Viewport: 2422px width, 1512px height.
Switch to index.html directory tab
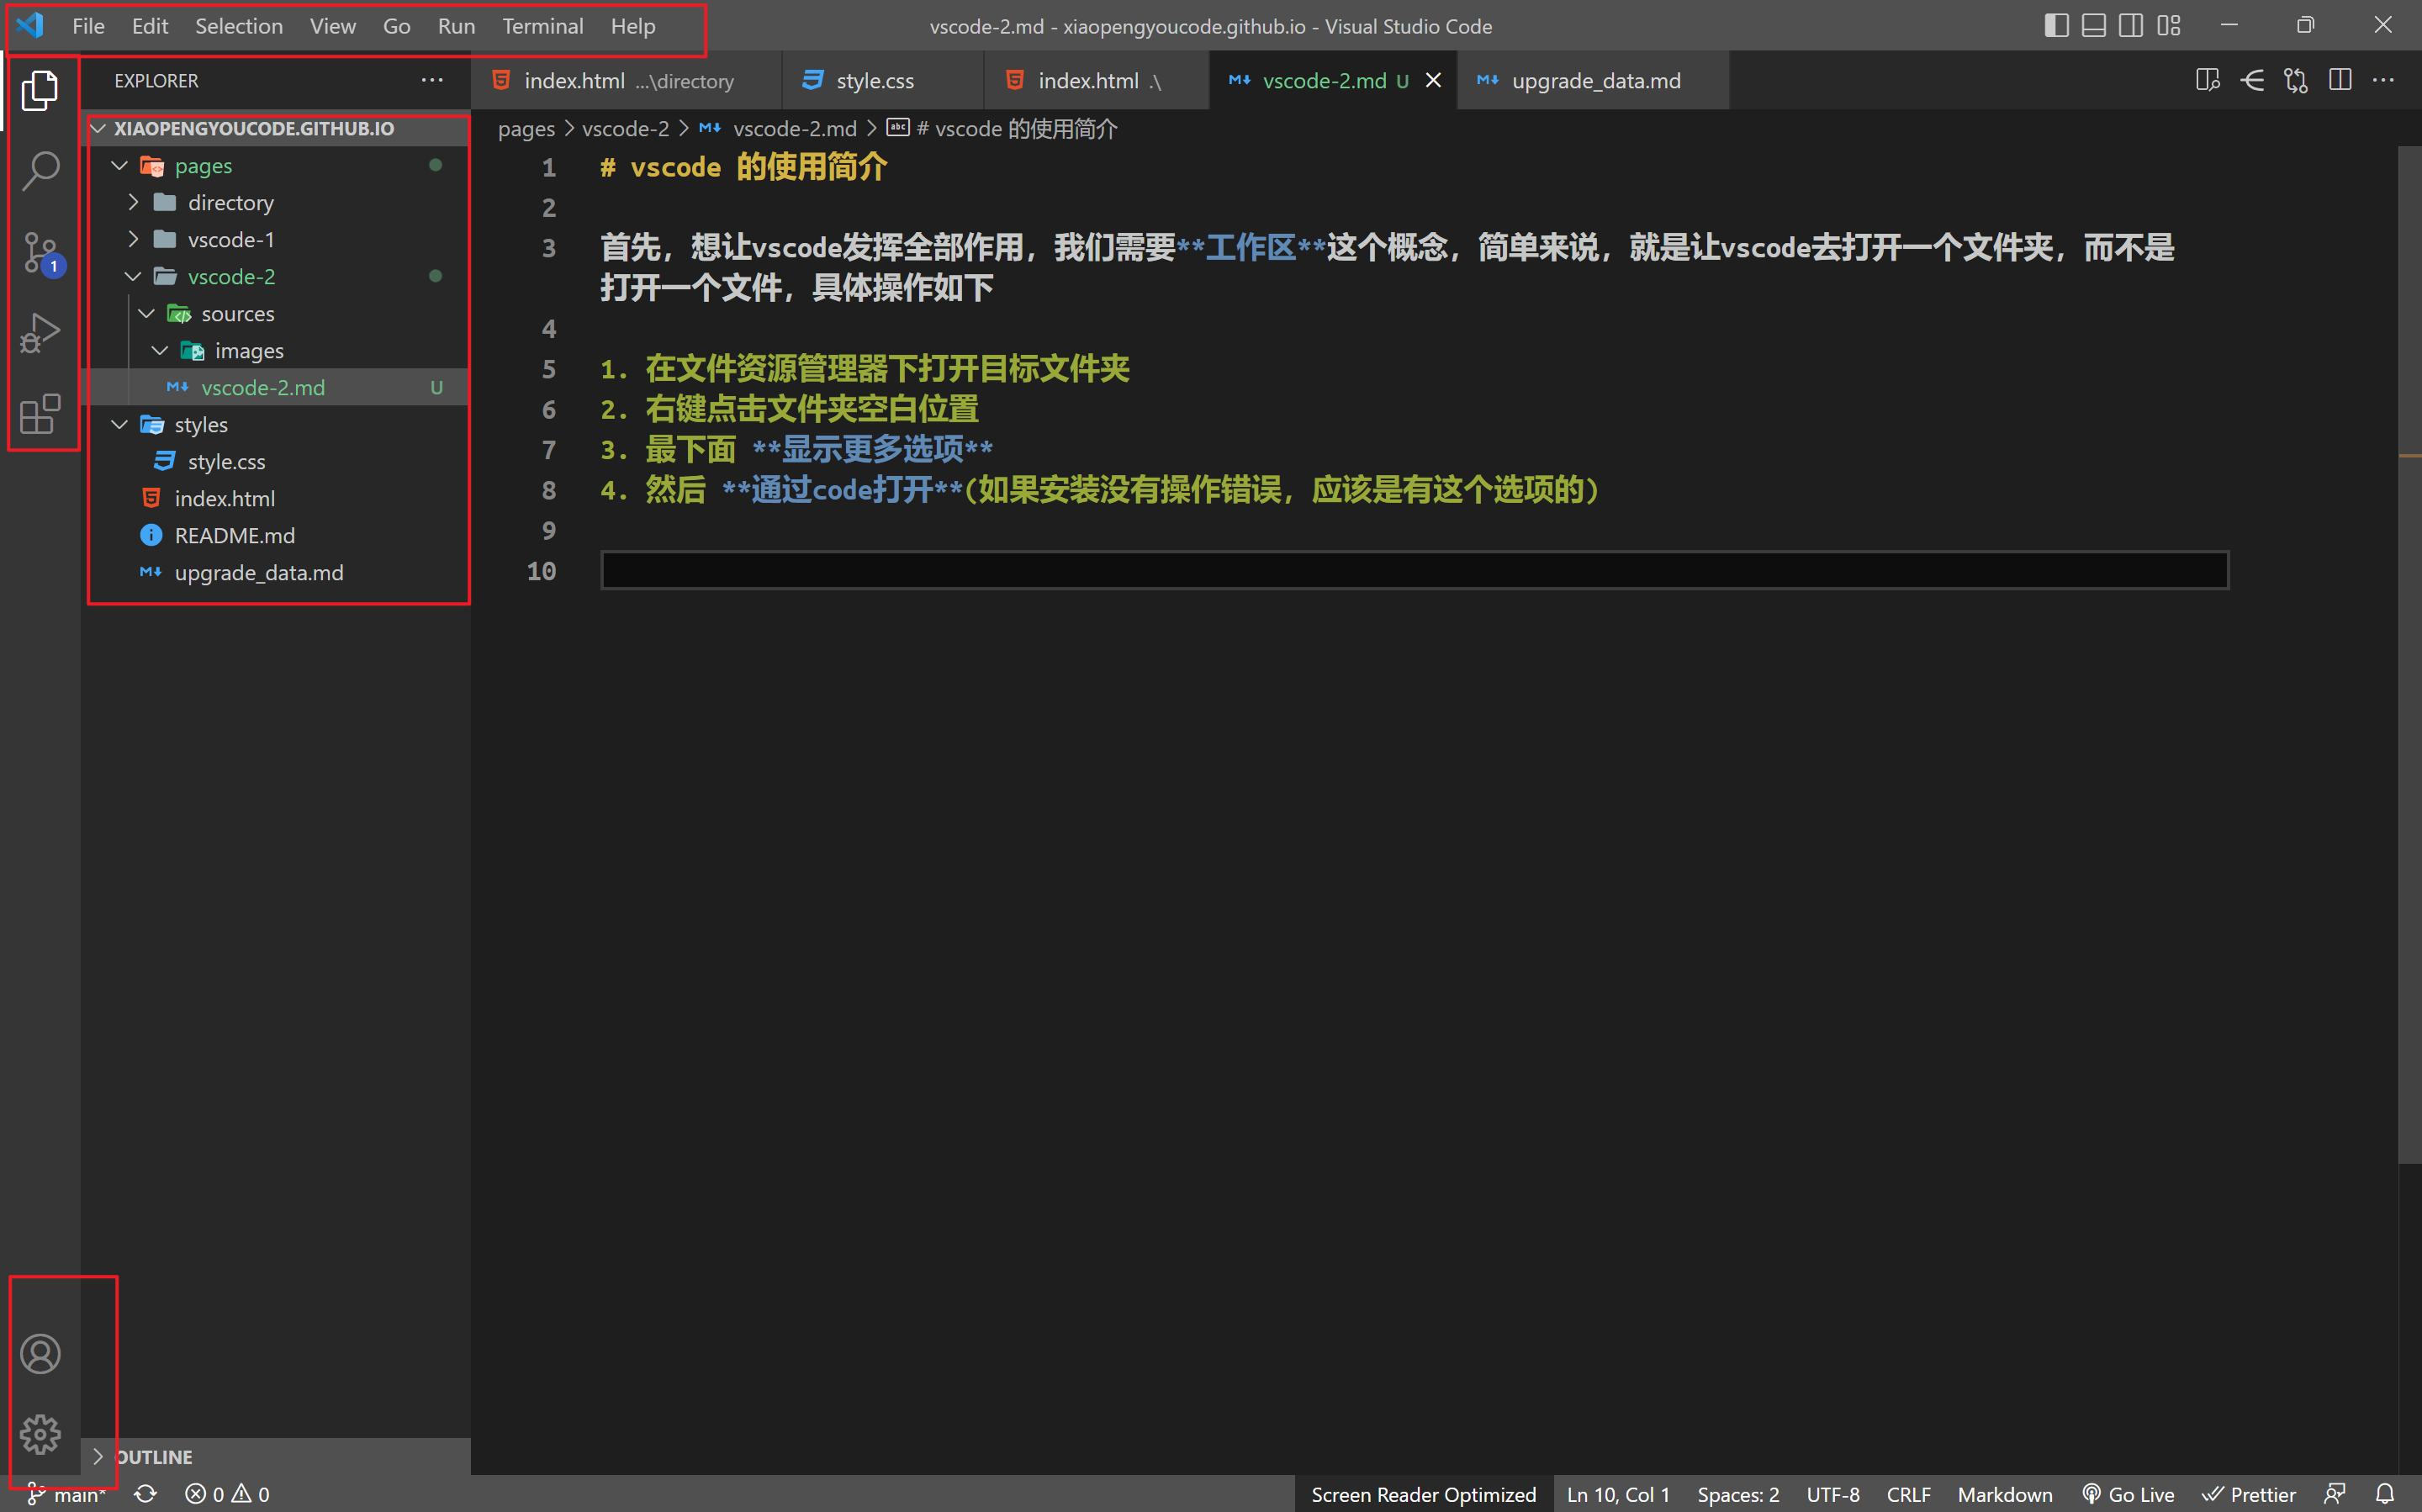(x=626, y=80)
